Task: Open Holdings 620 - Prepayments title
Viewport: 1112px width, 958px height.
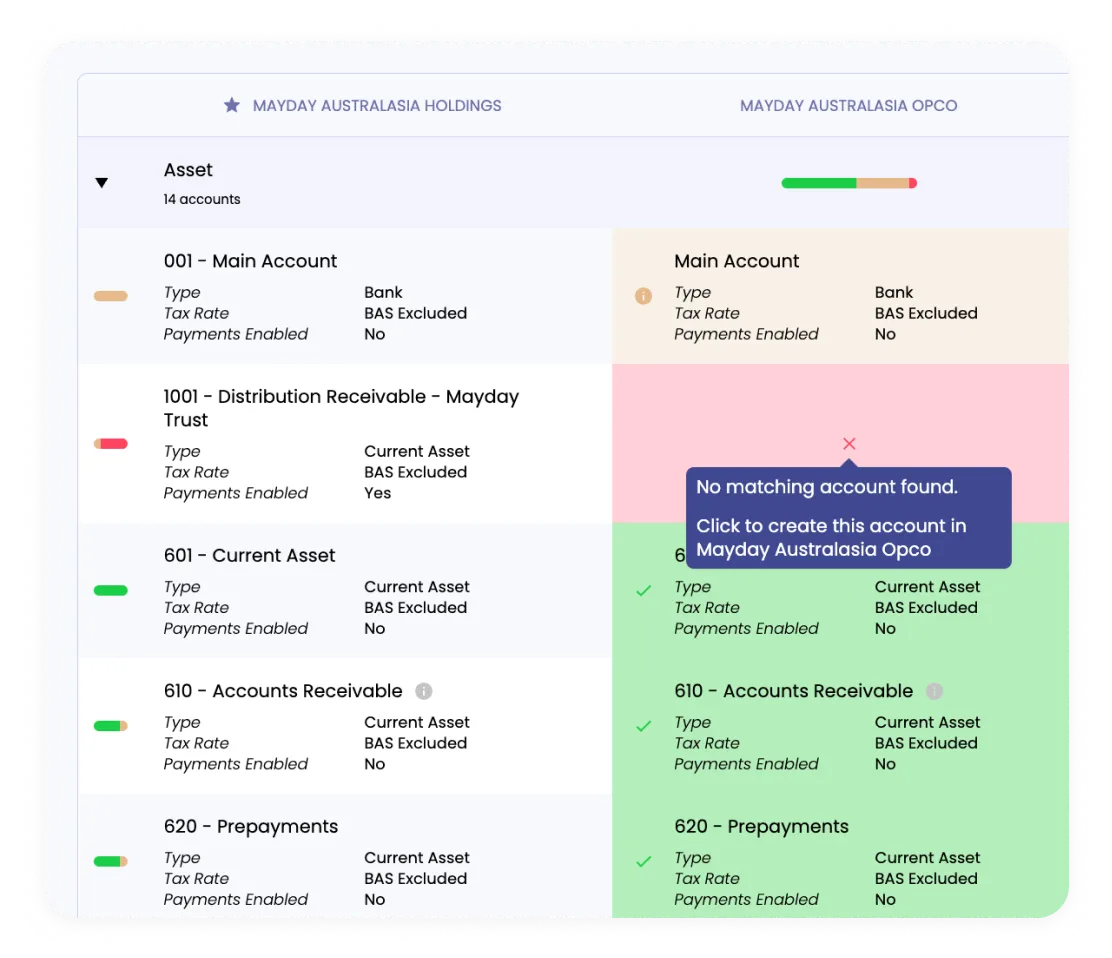Action: [x=250, y=827]
